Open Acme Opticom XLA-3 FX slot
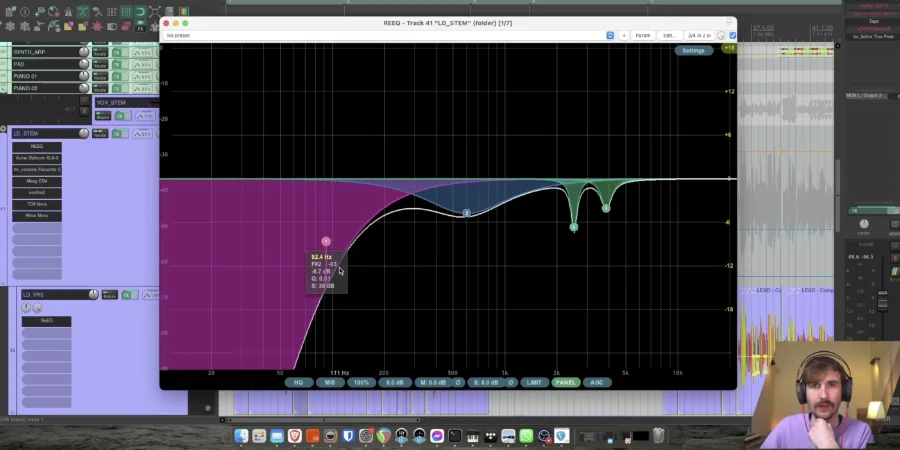 [37, 158]
